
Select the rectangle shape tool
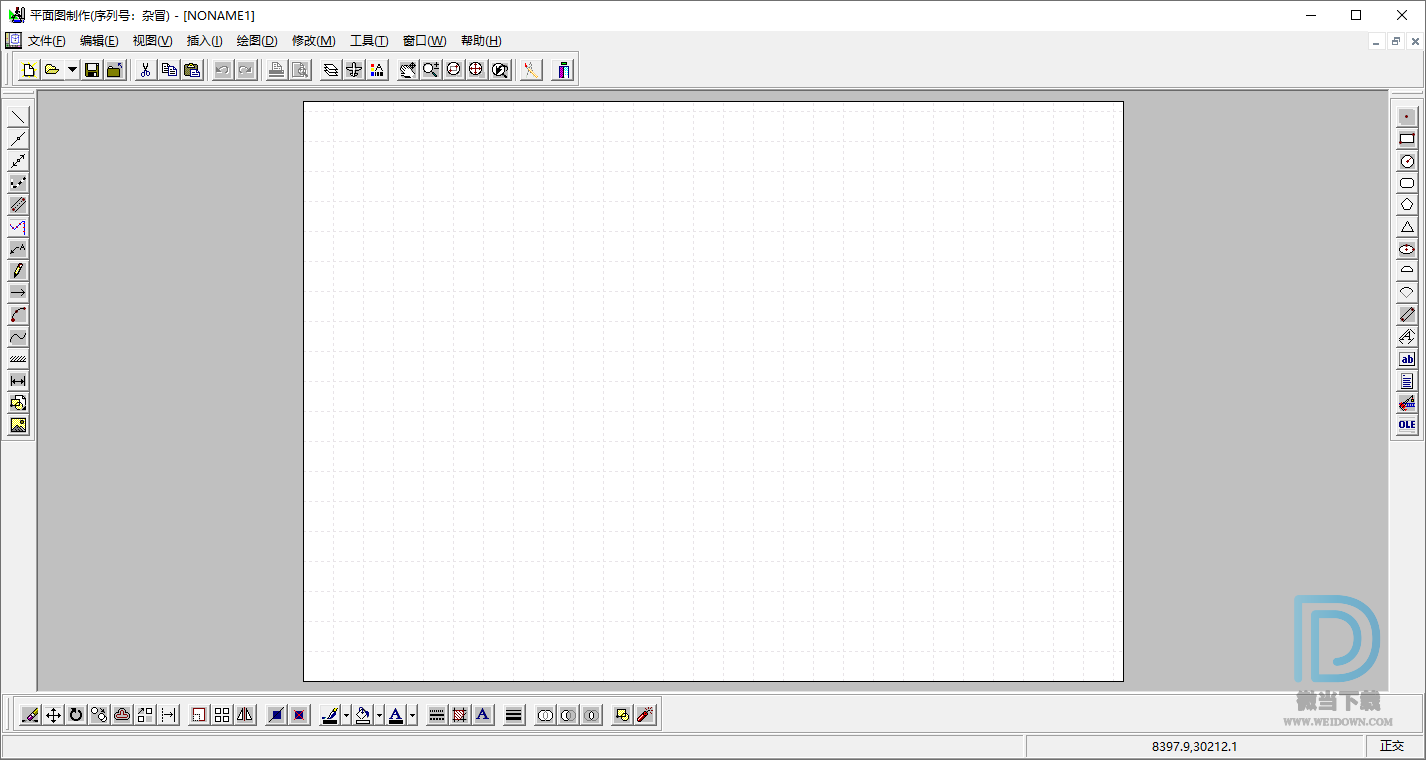tap(1407, 139)
